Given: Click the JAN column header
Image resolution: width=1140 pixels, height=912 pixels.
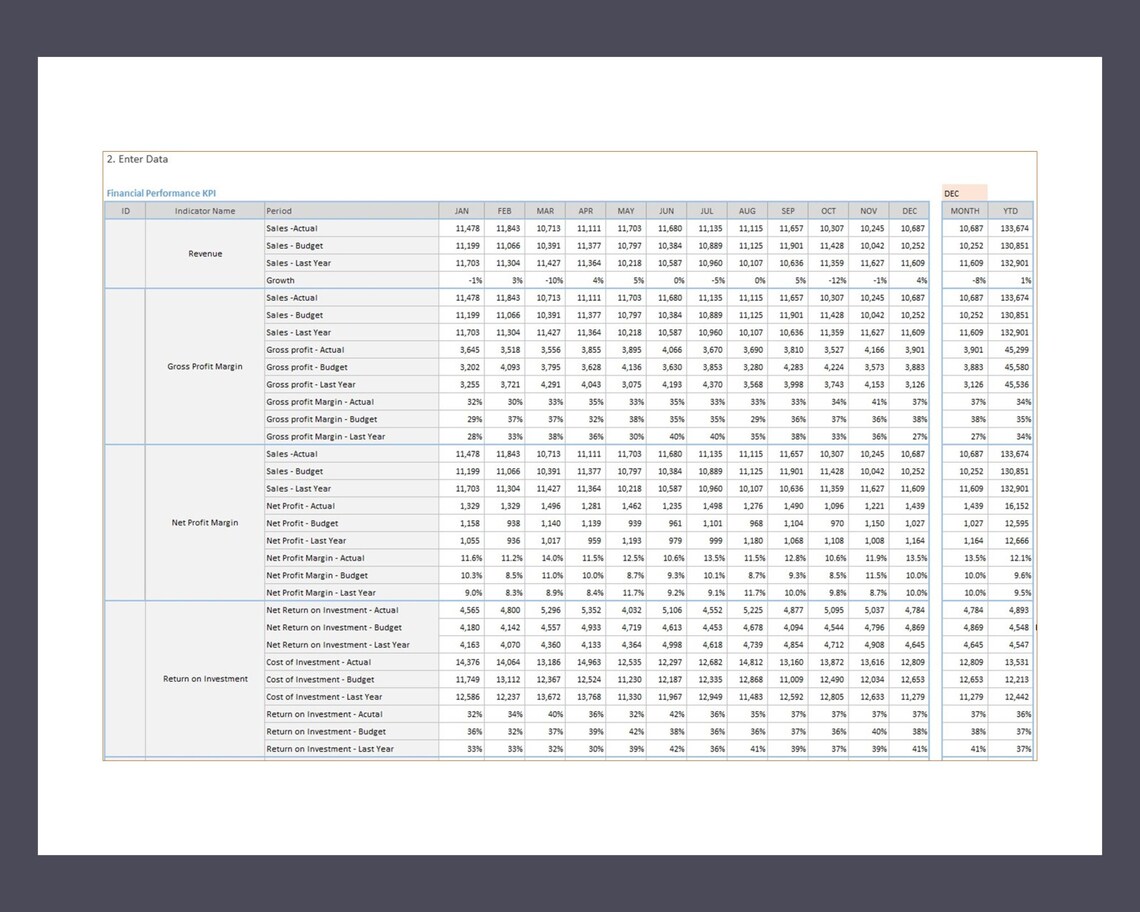Looking at the screenshot, I should [461, 211].
